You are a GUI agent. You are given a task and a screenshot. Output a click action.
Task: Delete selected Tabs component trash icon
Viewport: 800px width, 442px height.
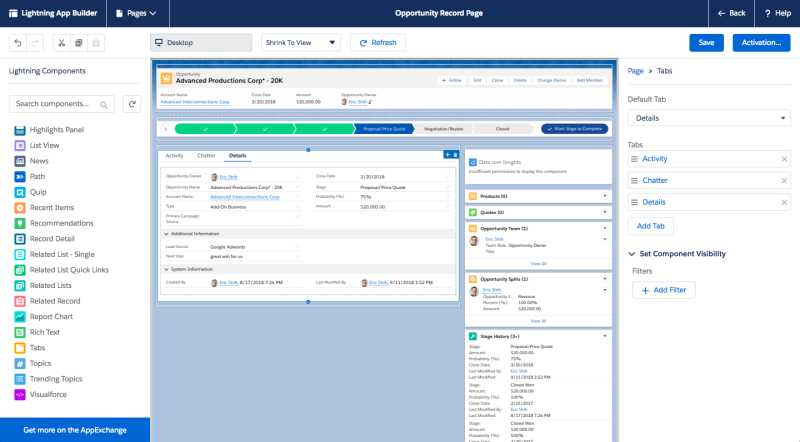click(456, 155)
